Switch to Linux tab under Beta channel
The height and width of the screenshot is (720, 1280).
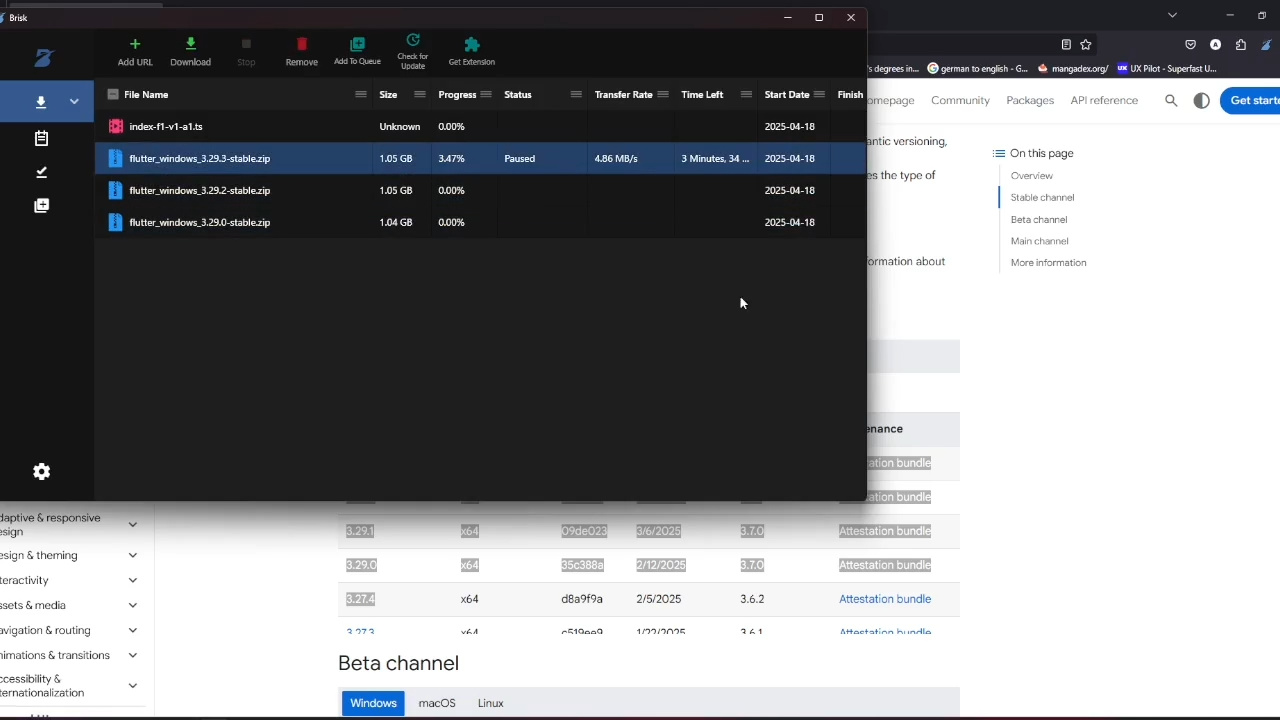490,703
